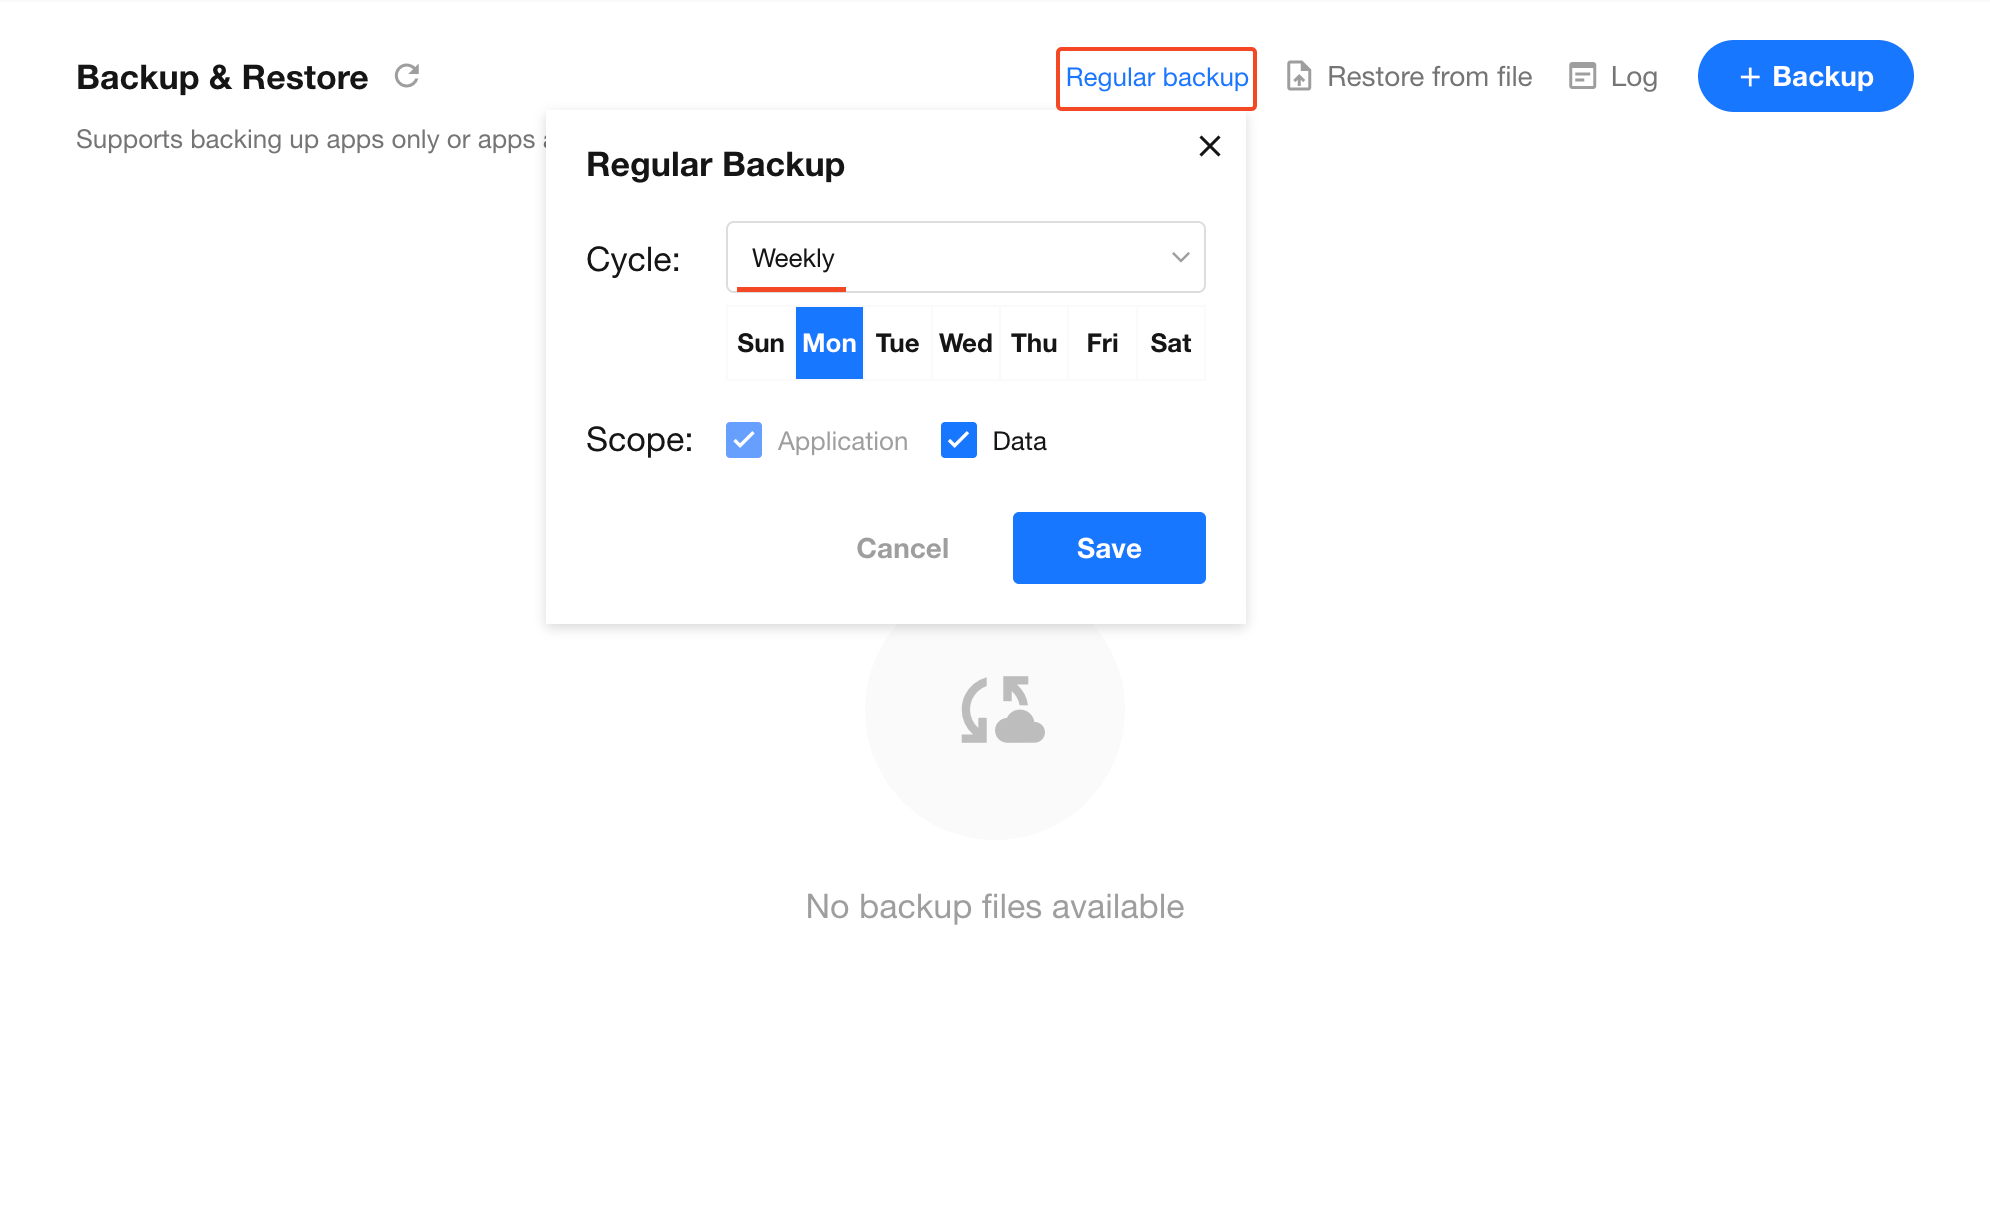Pick Thu in the weekday row
1990x1208 pixels.
point(1034,343)
